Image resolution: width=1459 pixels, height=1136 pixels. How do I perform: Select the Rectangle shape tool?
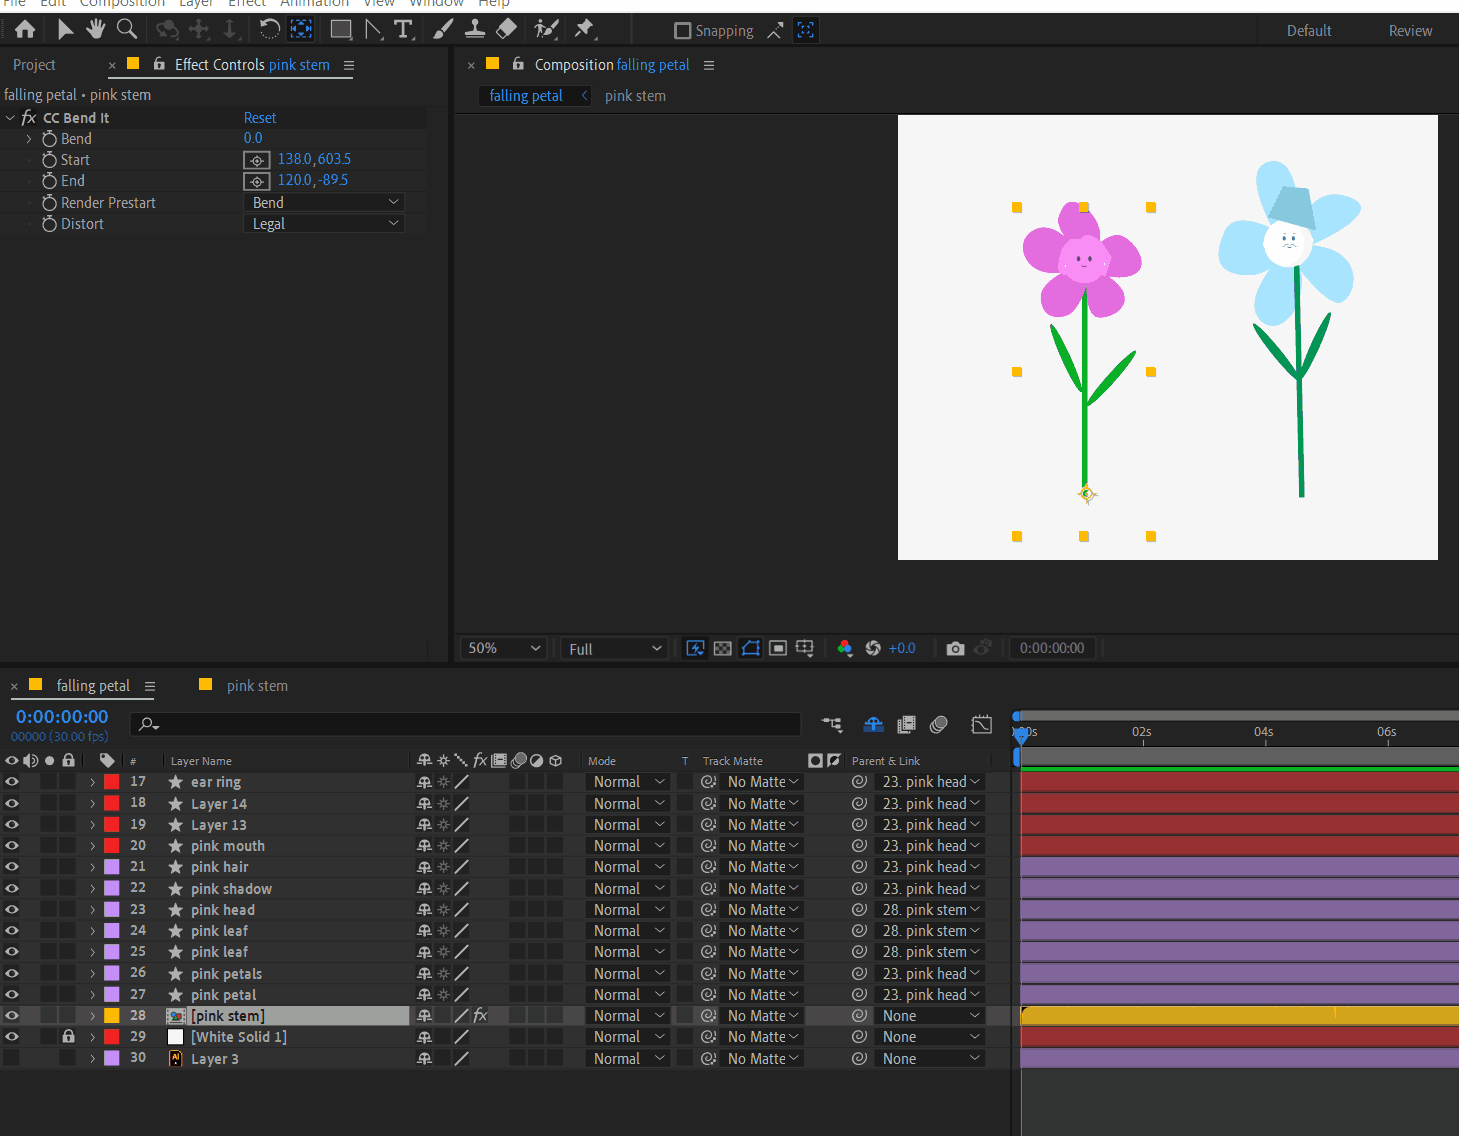[x=341, y=30]
